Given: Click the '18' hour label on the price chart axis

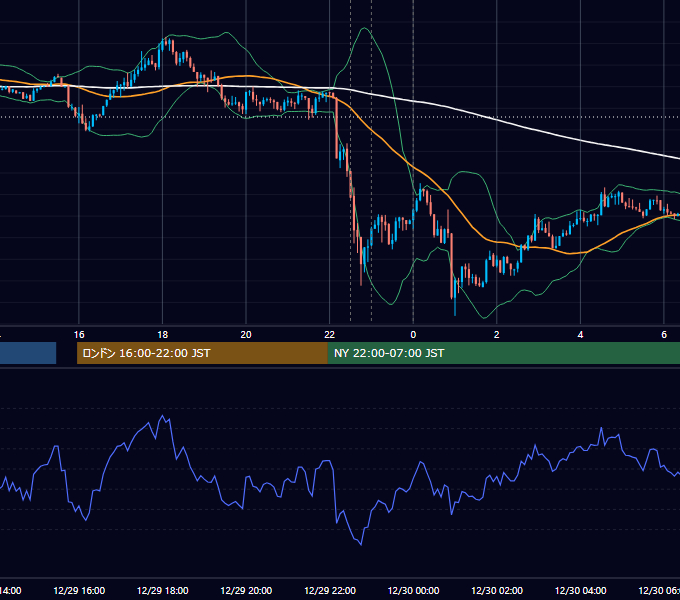Looking at the screenshot, I should tap(163, 335).
